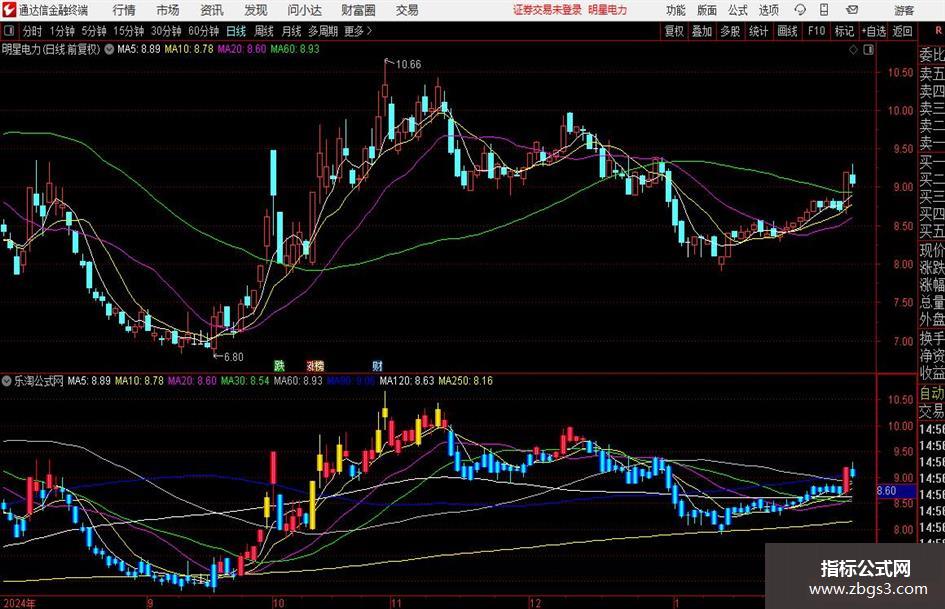This screenshot has width=945, height=609.
Task: Switch to 30分钟 period tab
Action: point(166,31)
